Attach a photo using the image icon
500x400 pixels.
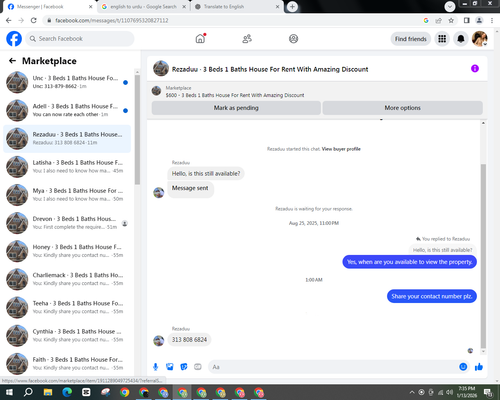click(170, 367)
